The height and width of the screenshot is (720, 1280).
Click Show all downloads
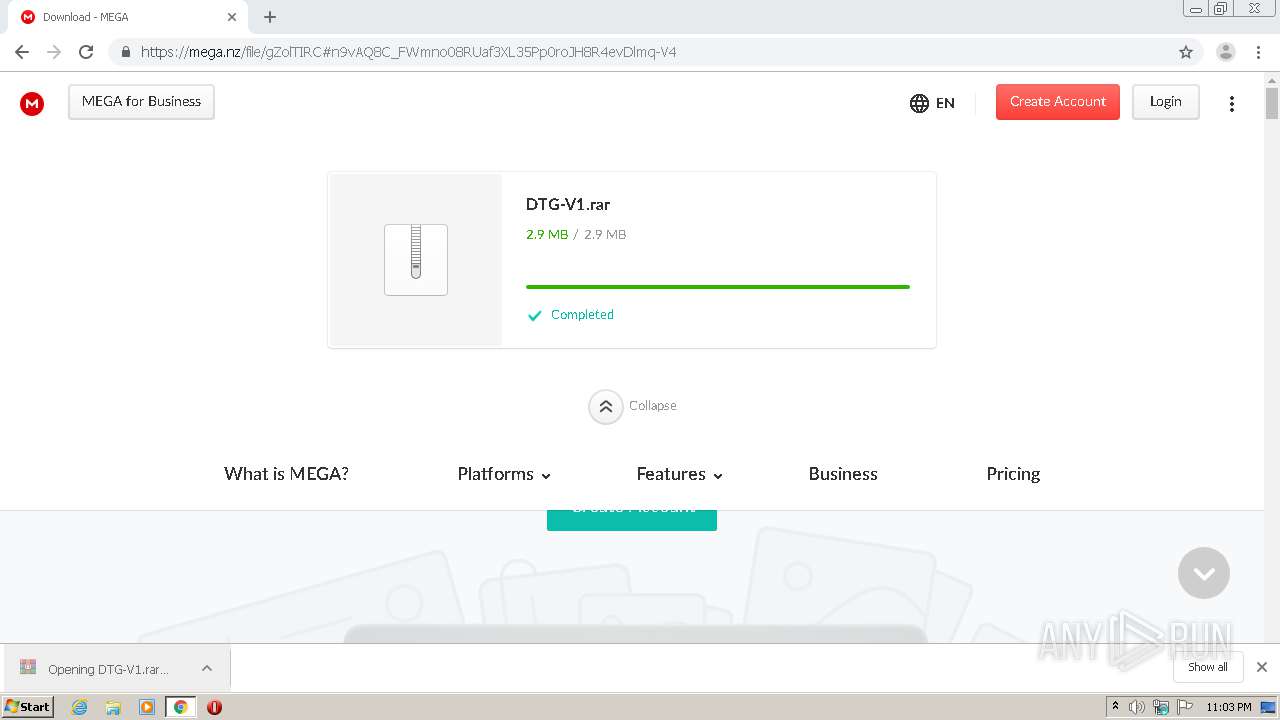pyautogui.click(x=1207, y=667)
